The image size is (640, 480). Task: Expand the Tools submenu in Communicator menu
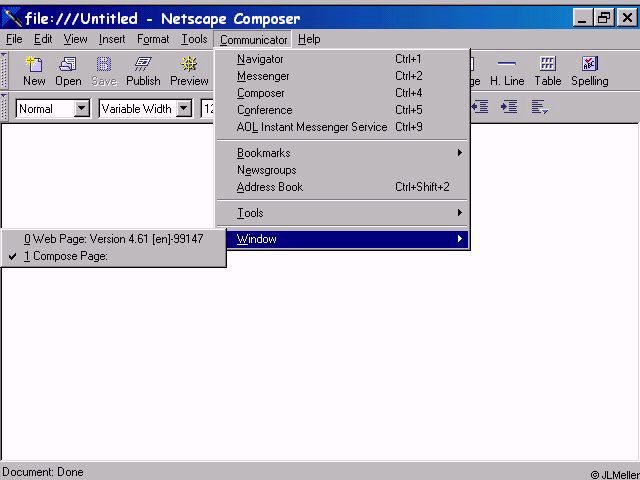tap(343, 213)
